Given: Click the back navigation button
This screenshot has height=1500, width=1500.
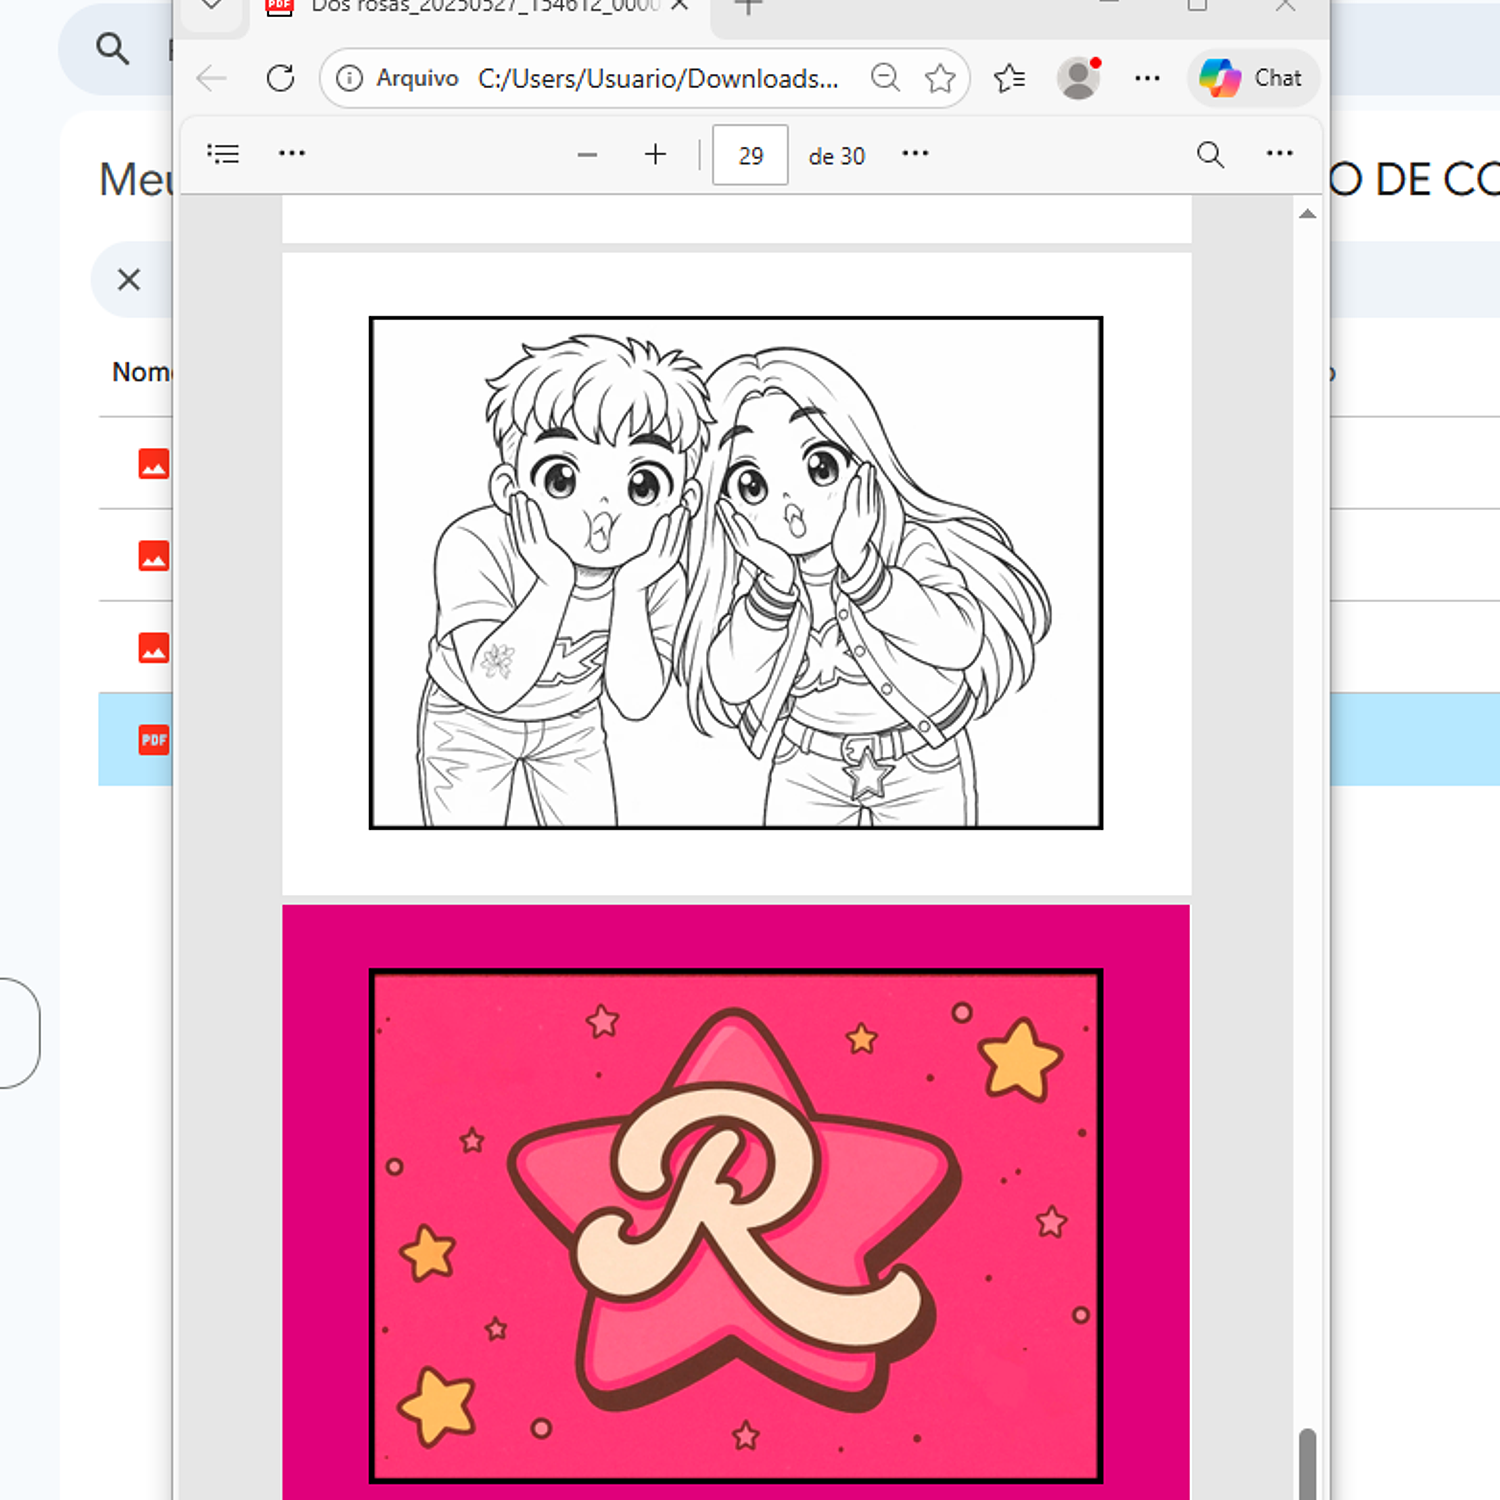Looking at the screenshot, I should (x=211, y=78).
